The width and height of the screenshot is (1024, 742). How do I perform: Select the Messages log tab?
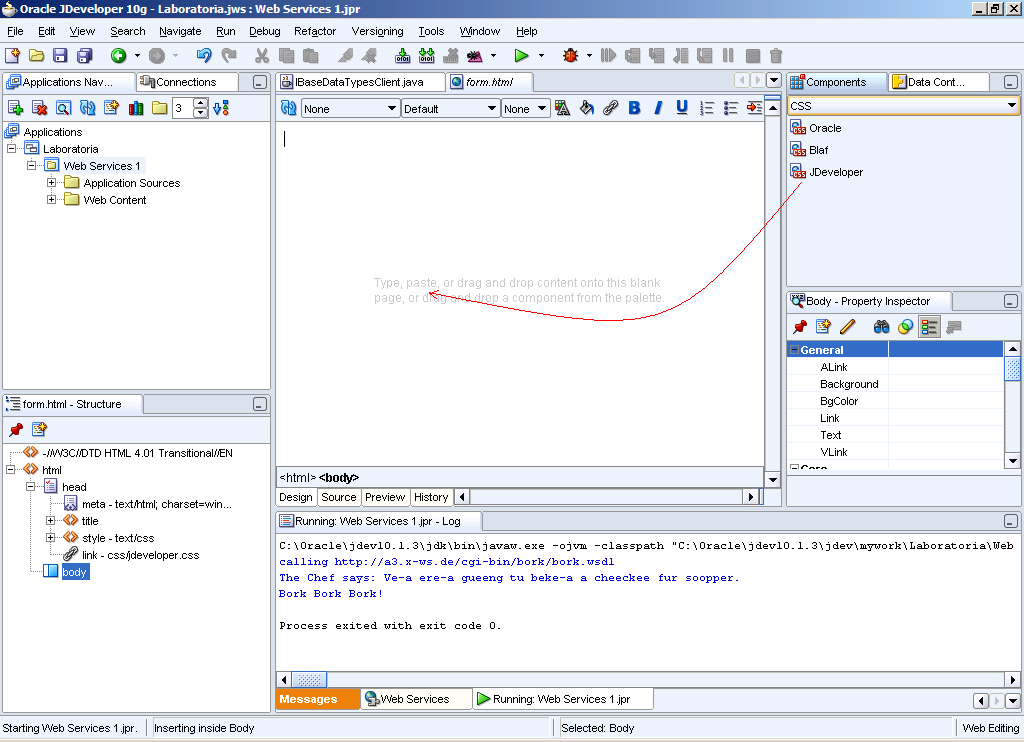click(x=317, y=699)
